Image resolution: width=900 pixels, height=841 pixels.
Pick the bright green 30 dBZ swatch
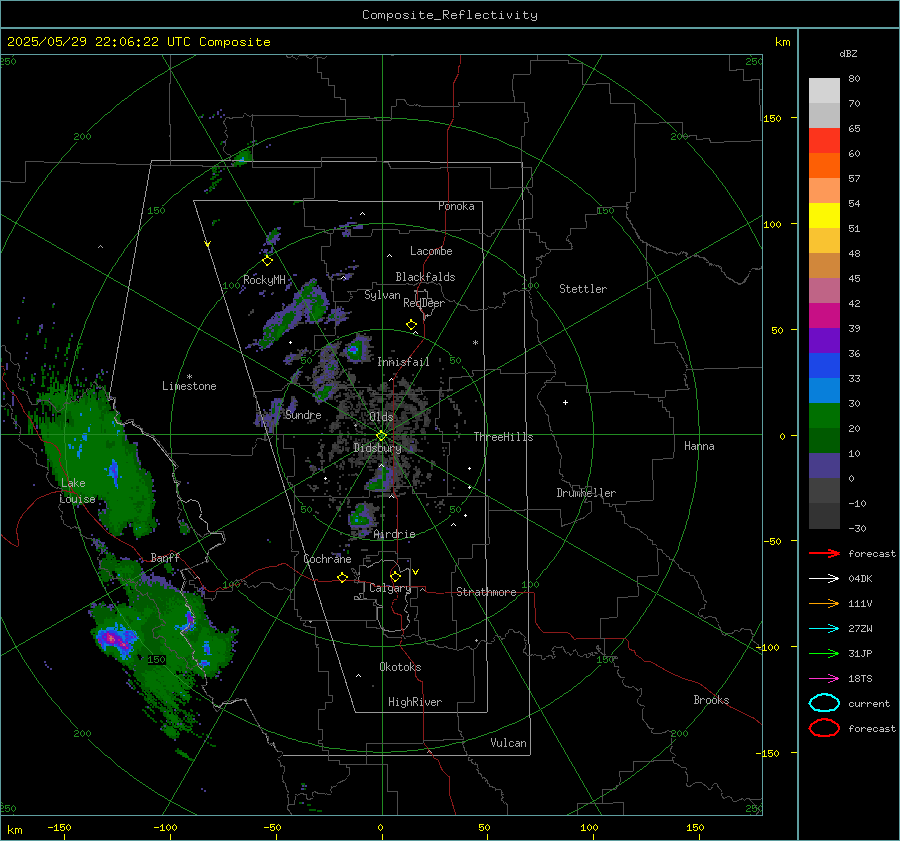(824, 416)
